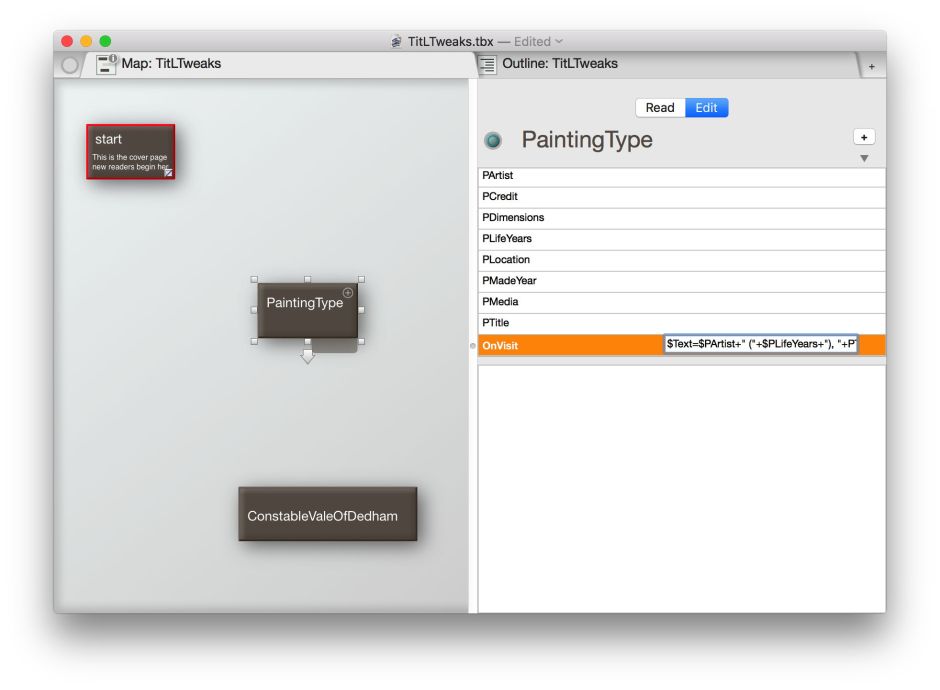Click the circle at left of tab bar

pyautogui.click(x=70, y=65)
